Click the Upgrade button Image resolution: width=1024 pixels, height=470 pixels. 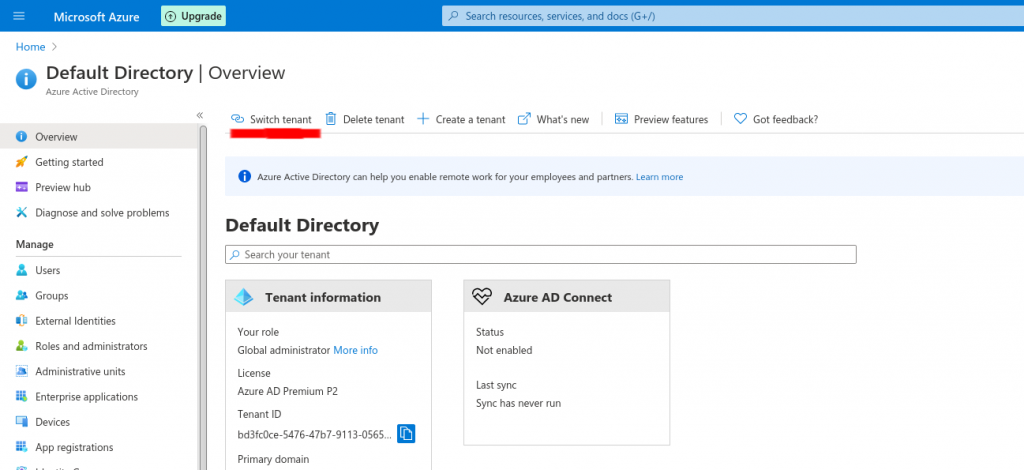pos(193,16)
